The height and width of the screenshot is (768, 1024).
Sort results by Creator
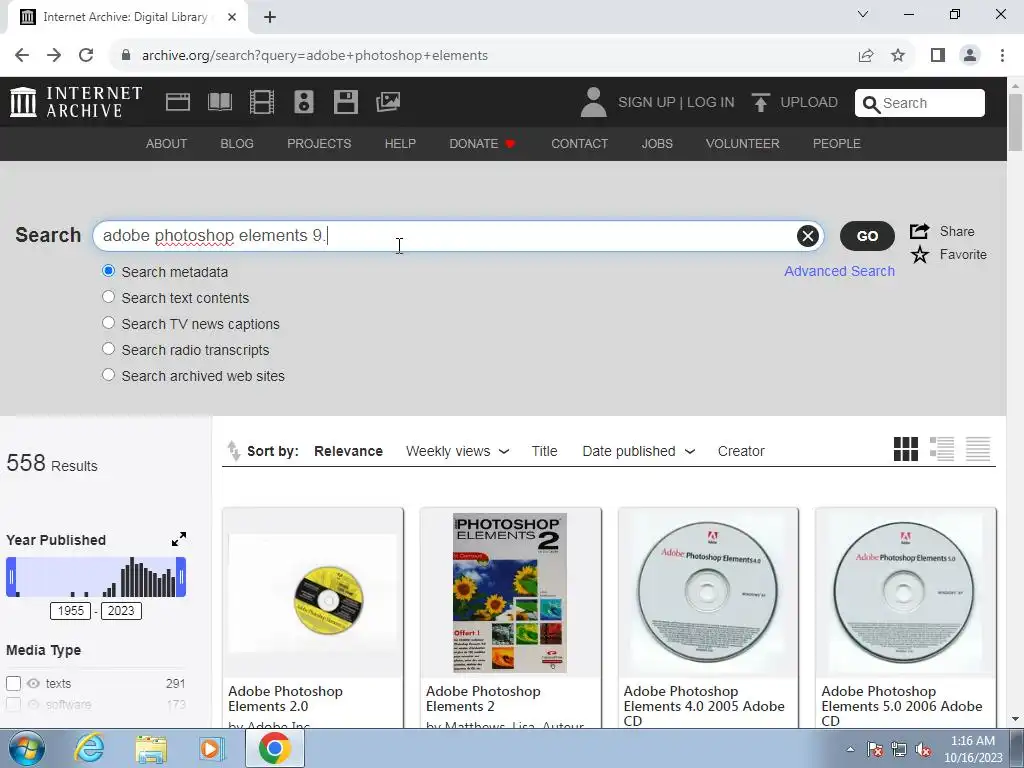coord(741,451)
